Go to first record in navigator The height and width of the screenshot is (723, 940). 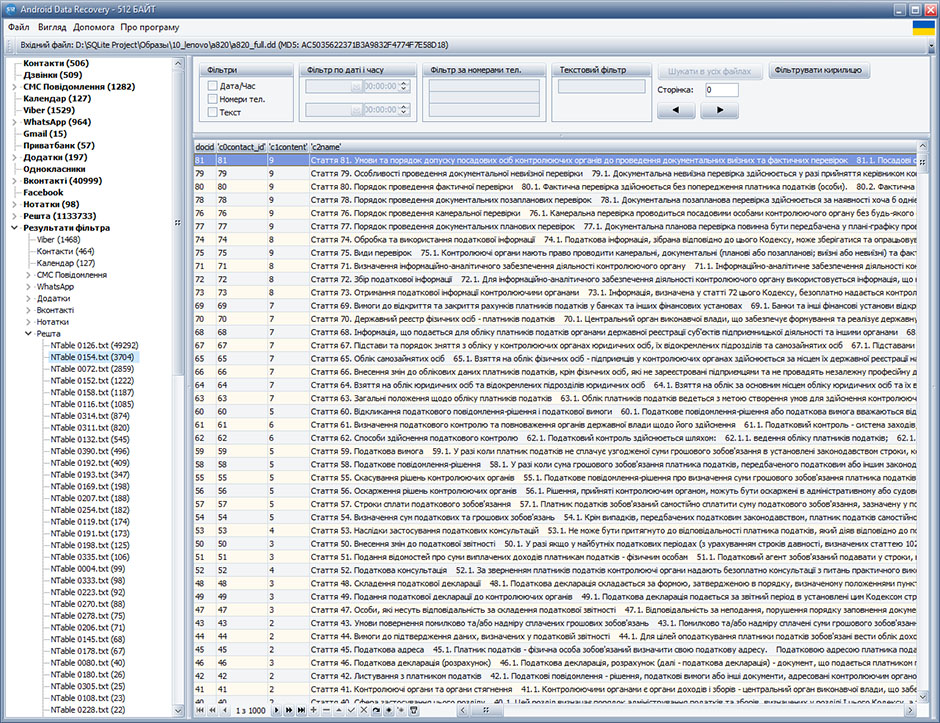point(200,710)
